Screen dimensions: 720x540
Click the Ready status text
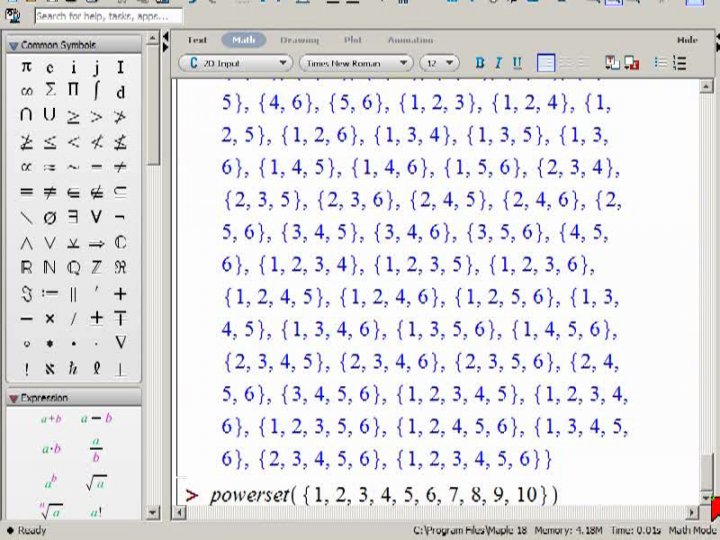pyautogui.click(x=32, y=530)
